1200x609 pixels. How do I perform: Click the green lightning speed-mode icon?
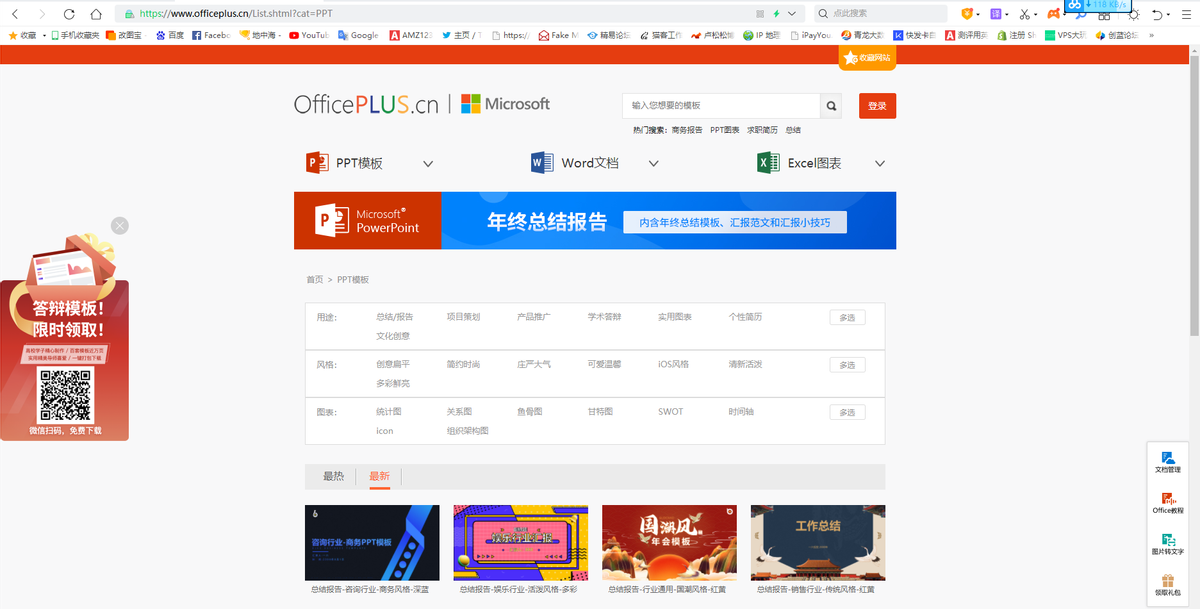point(776,14)
